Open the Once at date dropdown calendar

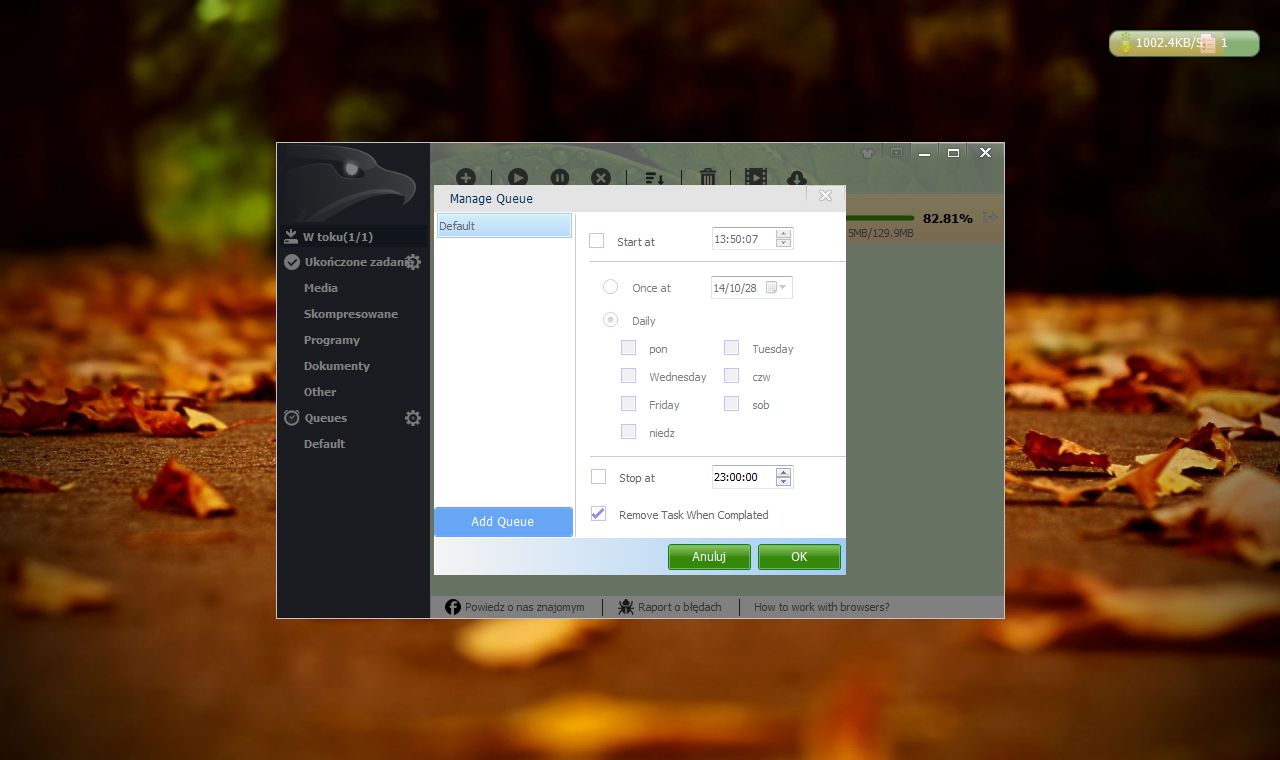pyautogui.click(x=777, y=288)
